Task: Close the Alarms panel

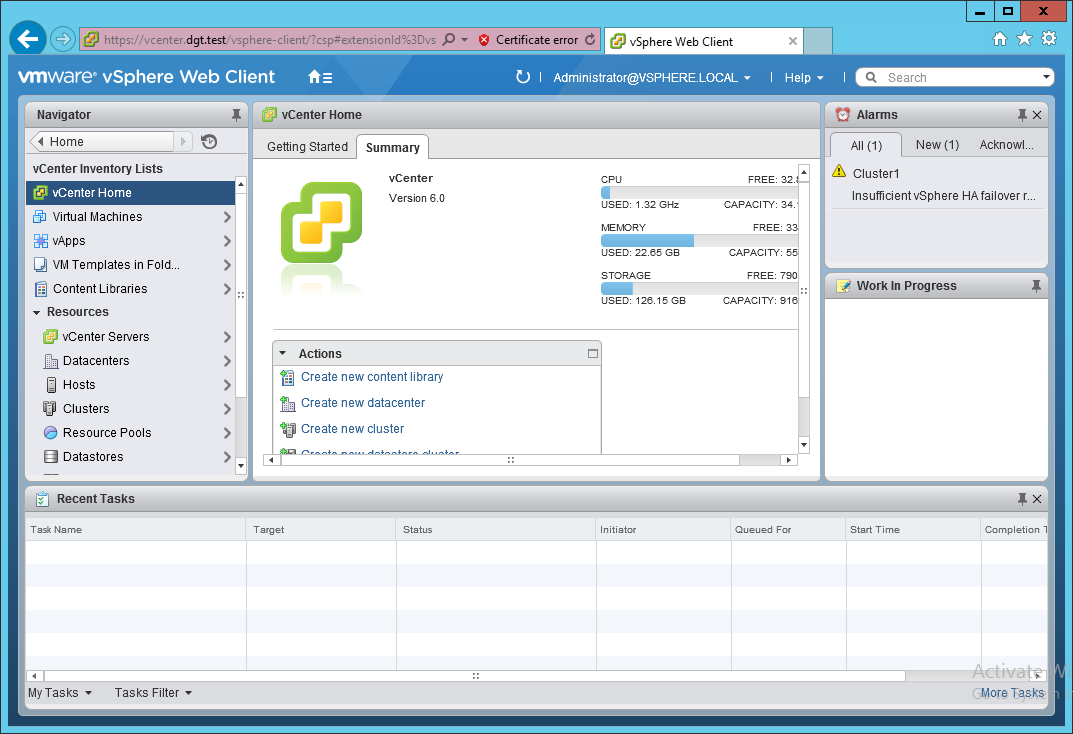Action: [x=1037, y=115]
